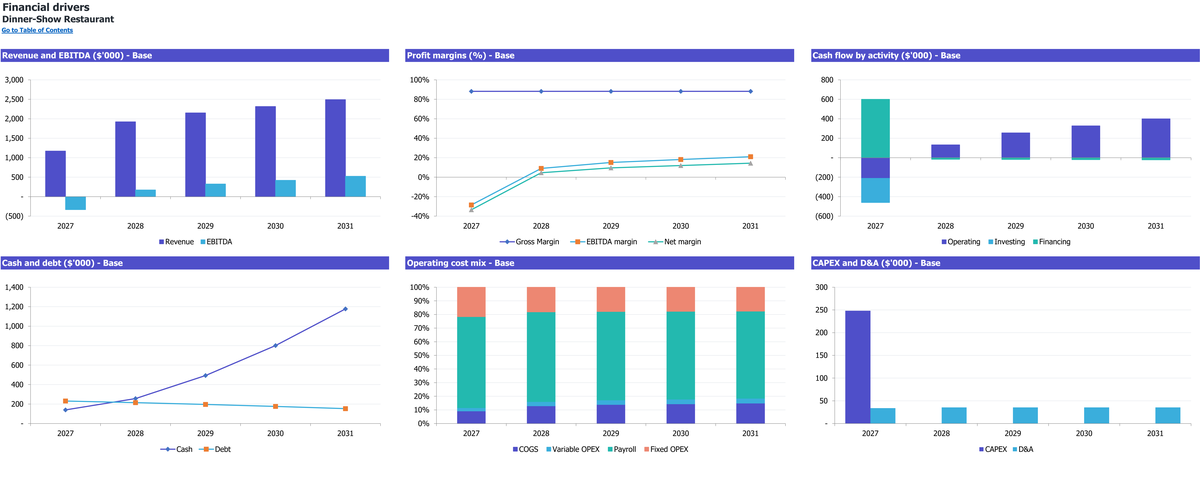
Task: Open the Go to Table of Contents link
Action: (x=37, y=31)
